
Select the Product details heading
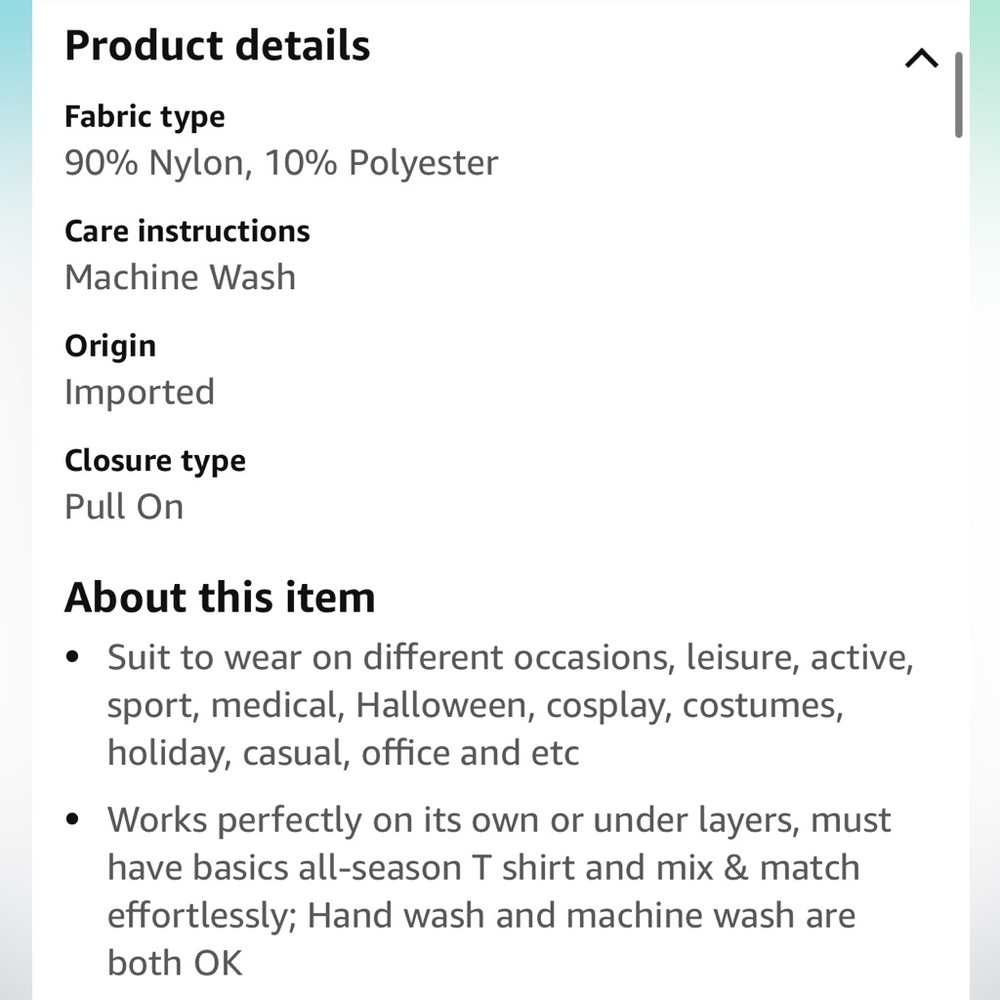pos(217,46)
